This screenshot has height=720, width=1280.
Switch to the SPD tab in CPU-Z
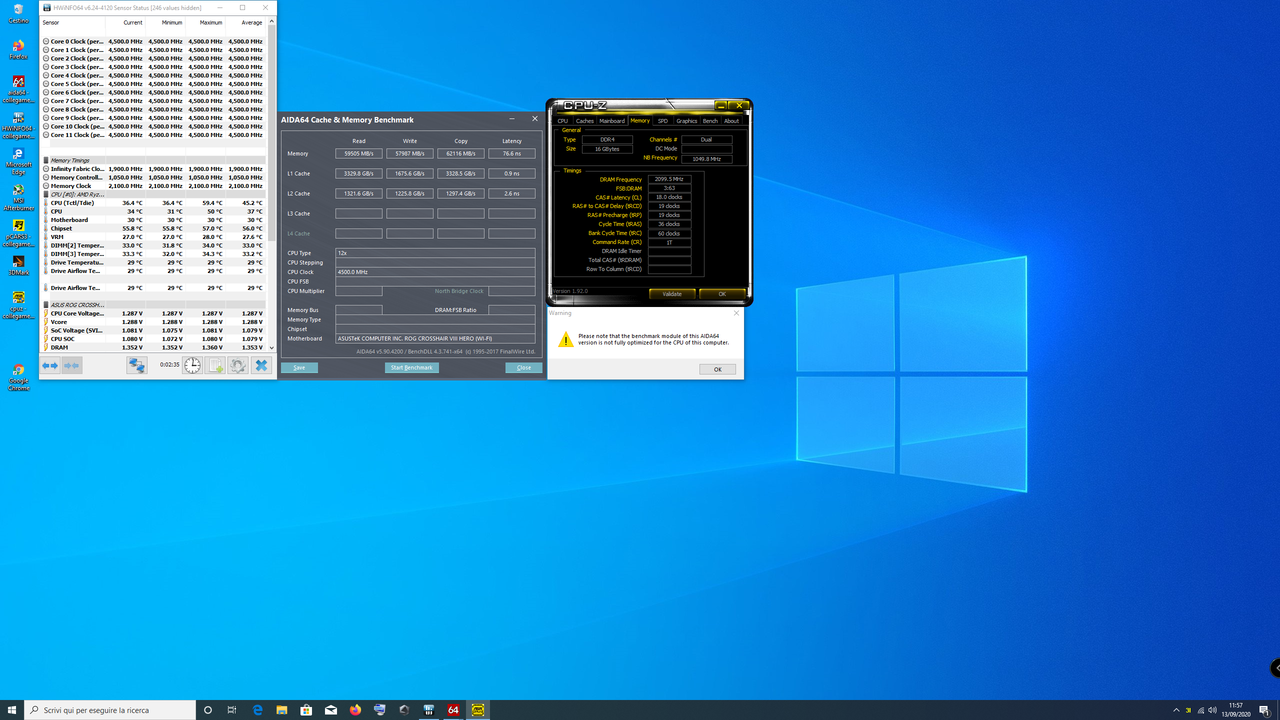click(662, 120)
